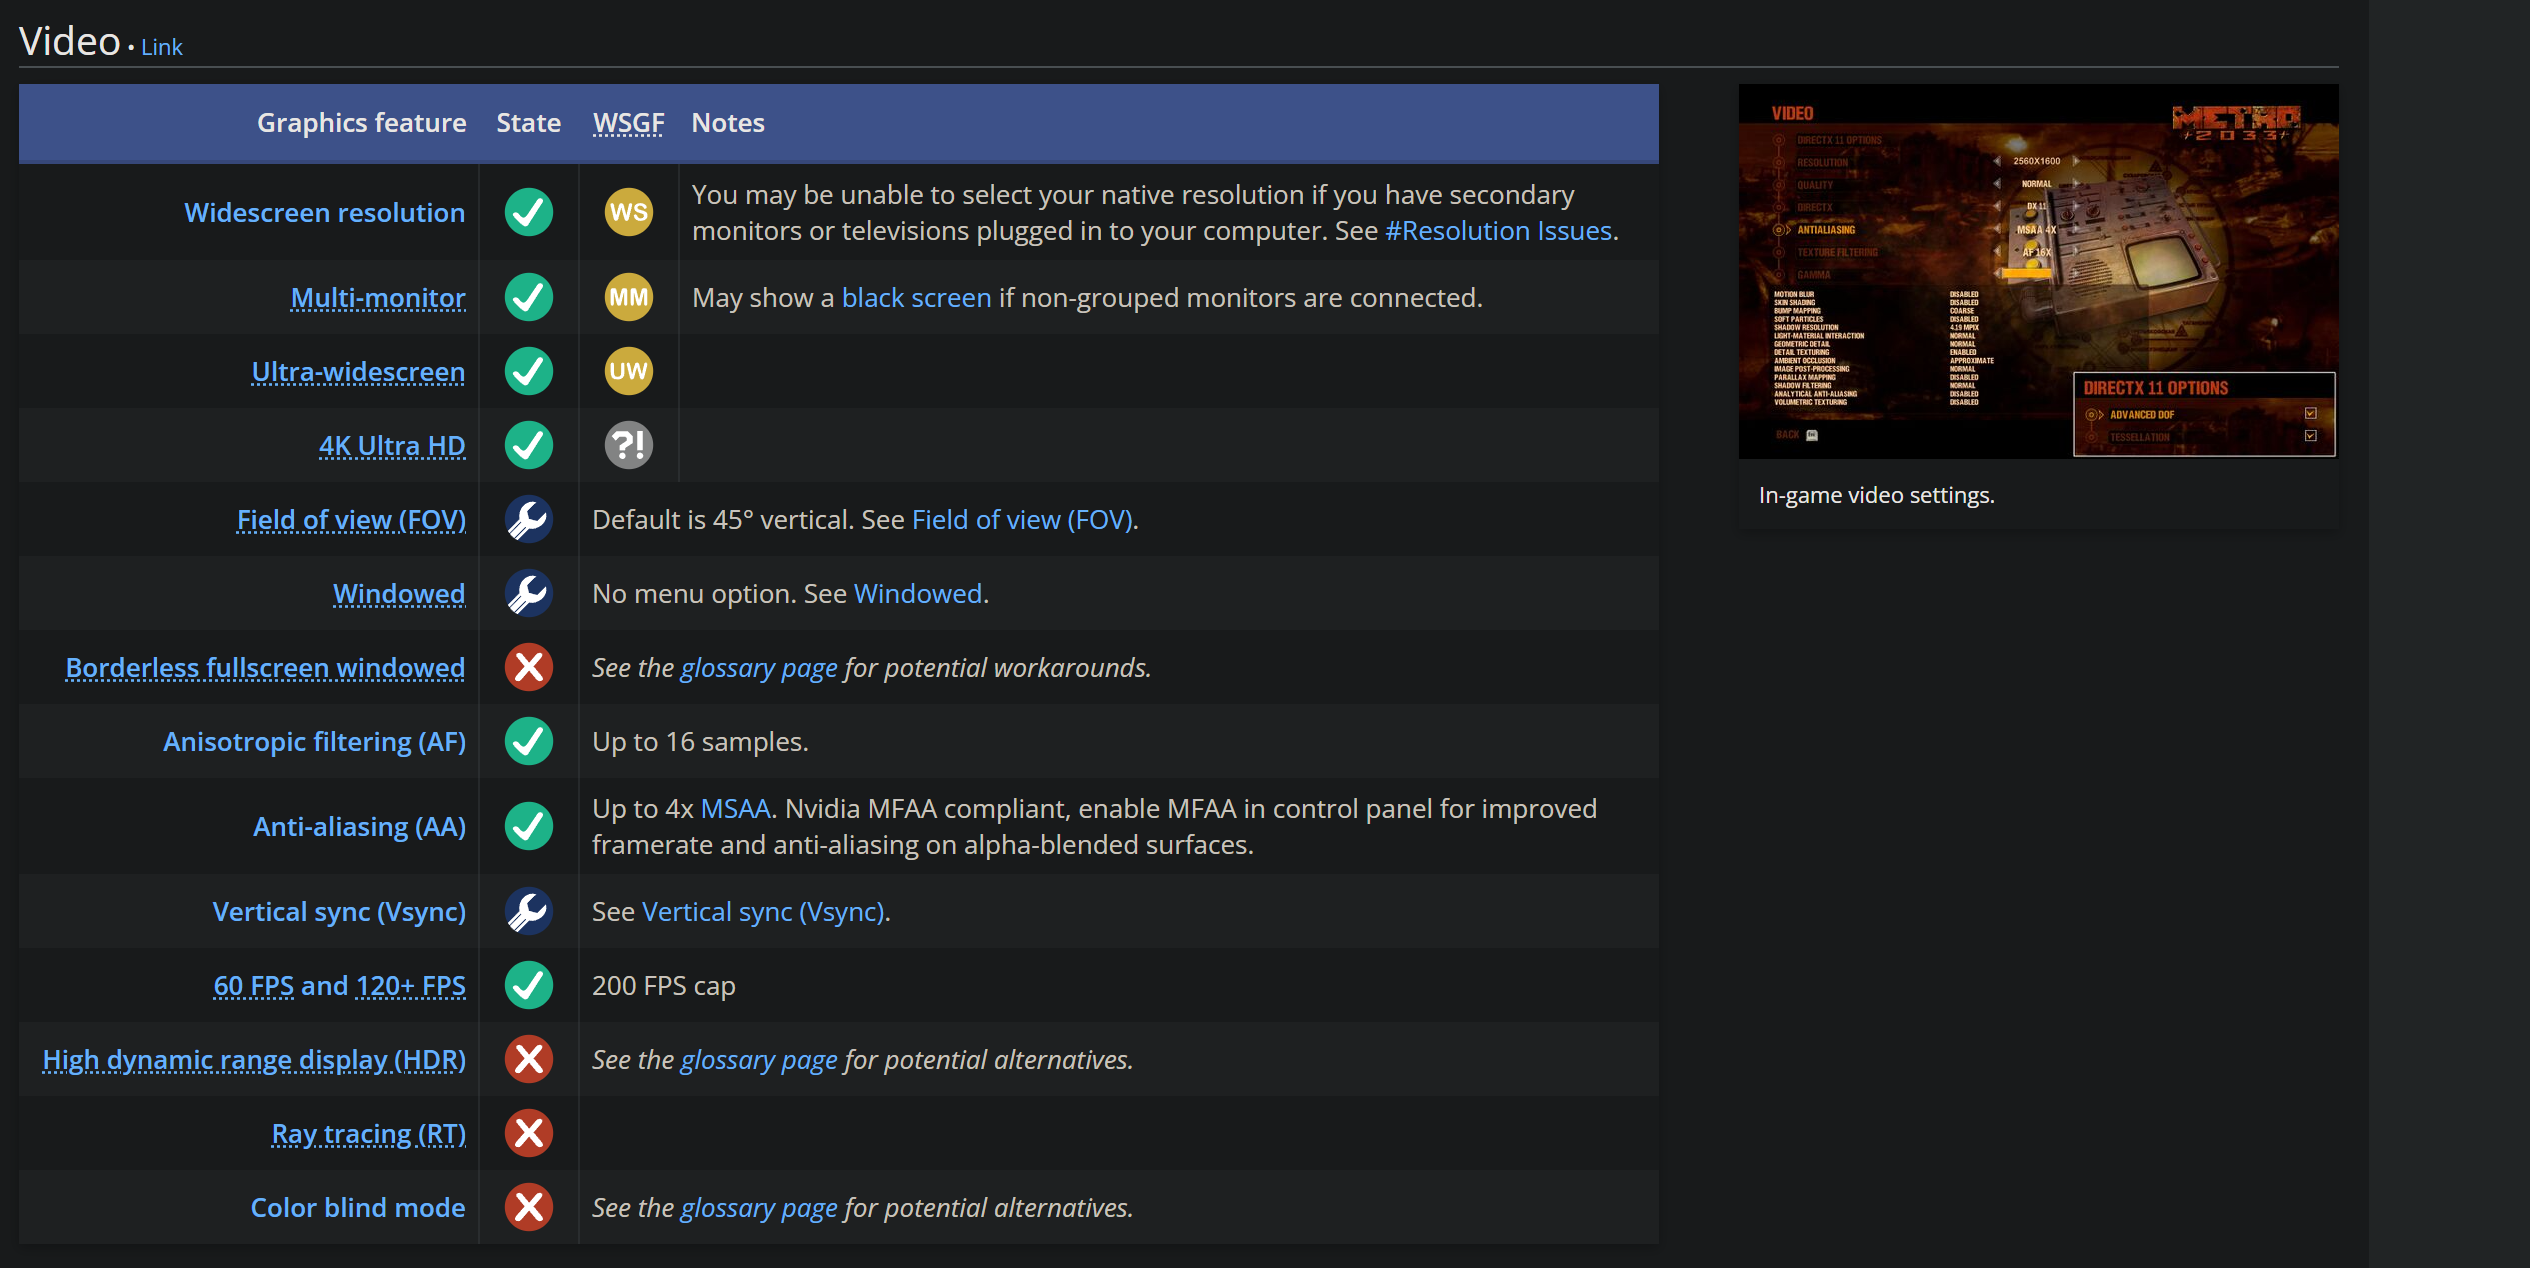Image resolution: width=2530 pixels, height=1268 pixels.
Task: Click the Notes column header
Action: [x=728, y=122]
